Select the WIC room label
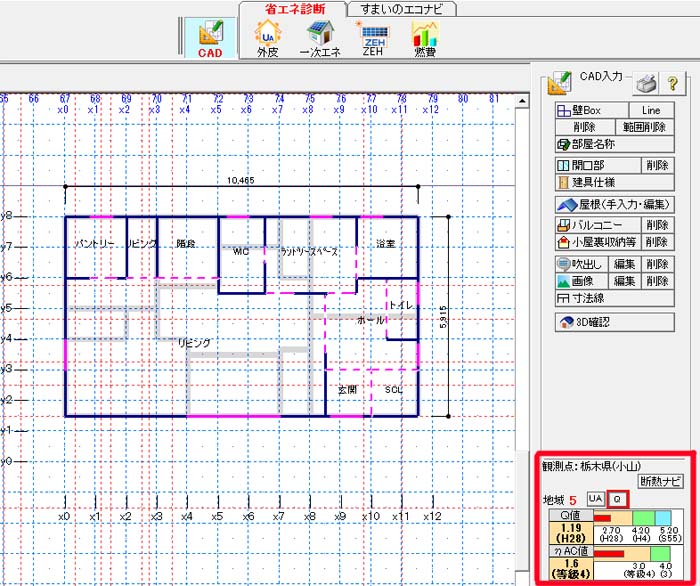 241,252
